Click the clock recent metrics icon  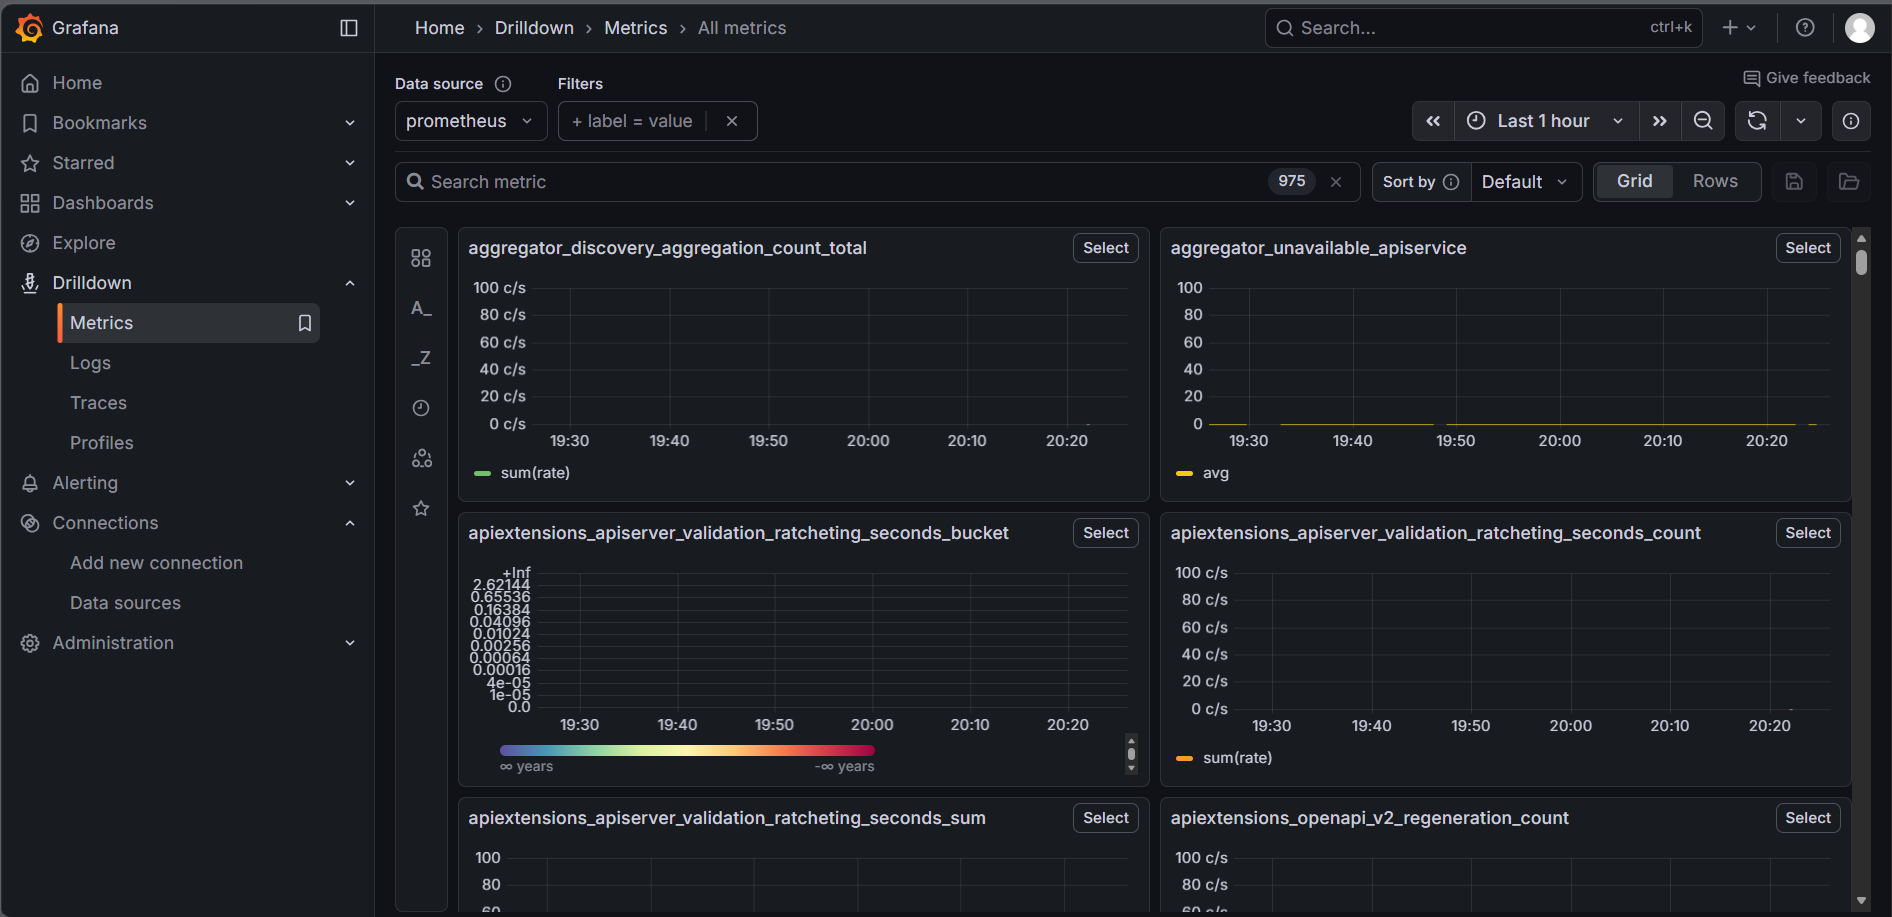[421, 408]
